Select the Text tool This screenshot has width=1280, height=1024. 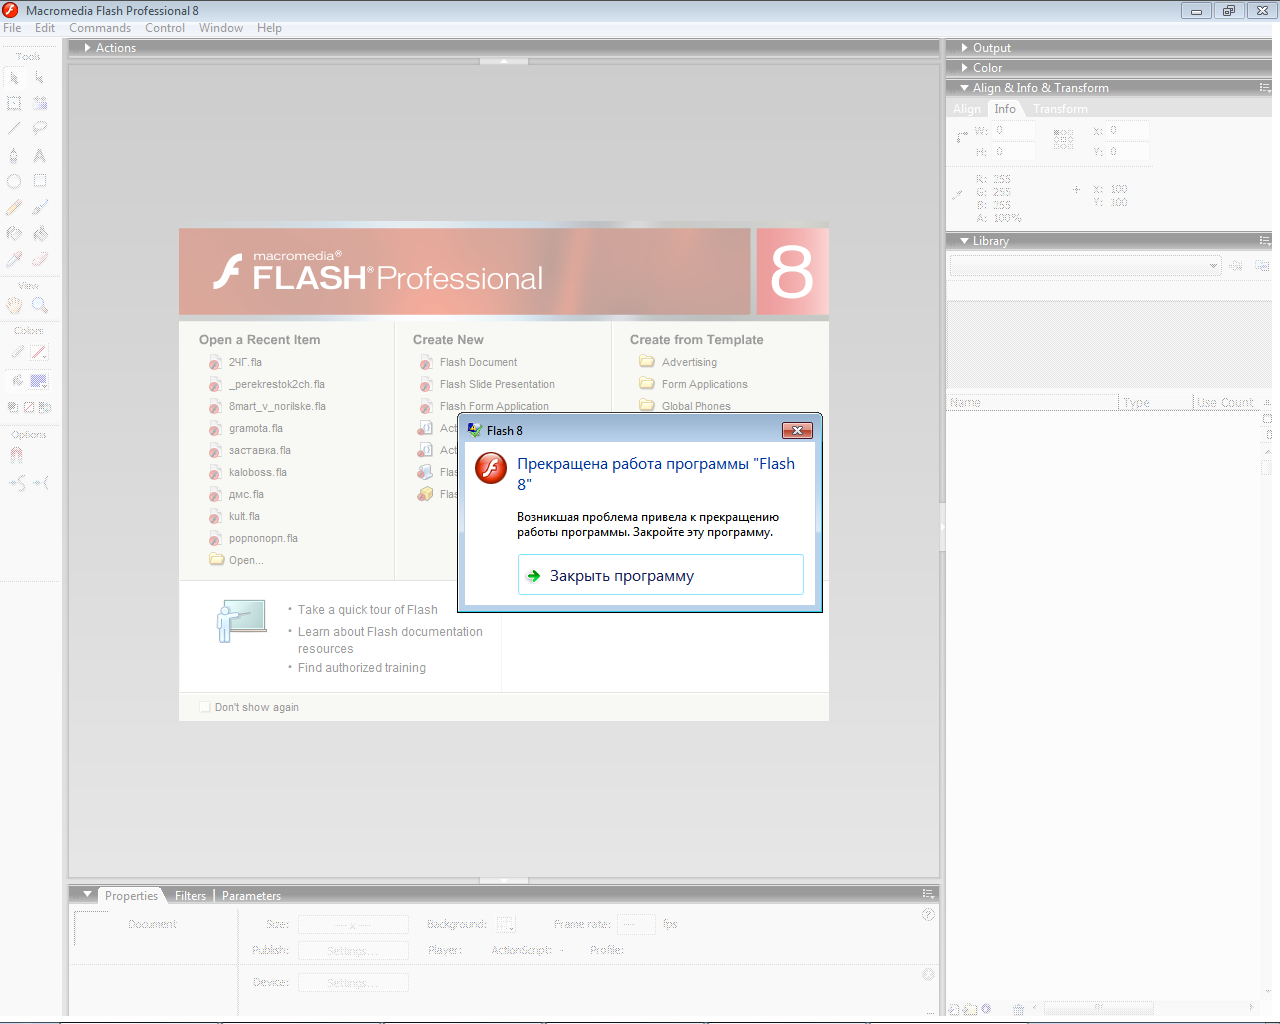[x=40, y=155]
